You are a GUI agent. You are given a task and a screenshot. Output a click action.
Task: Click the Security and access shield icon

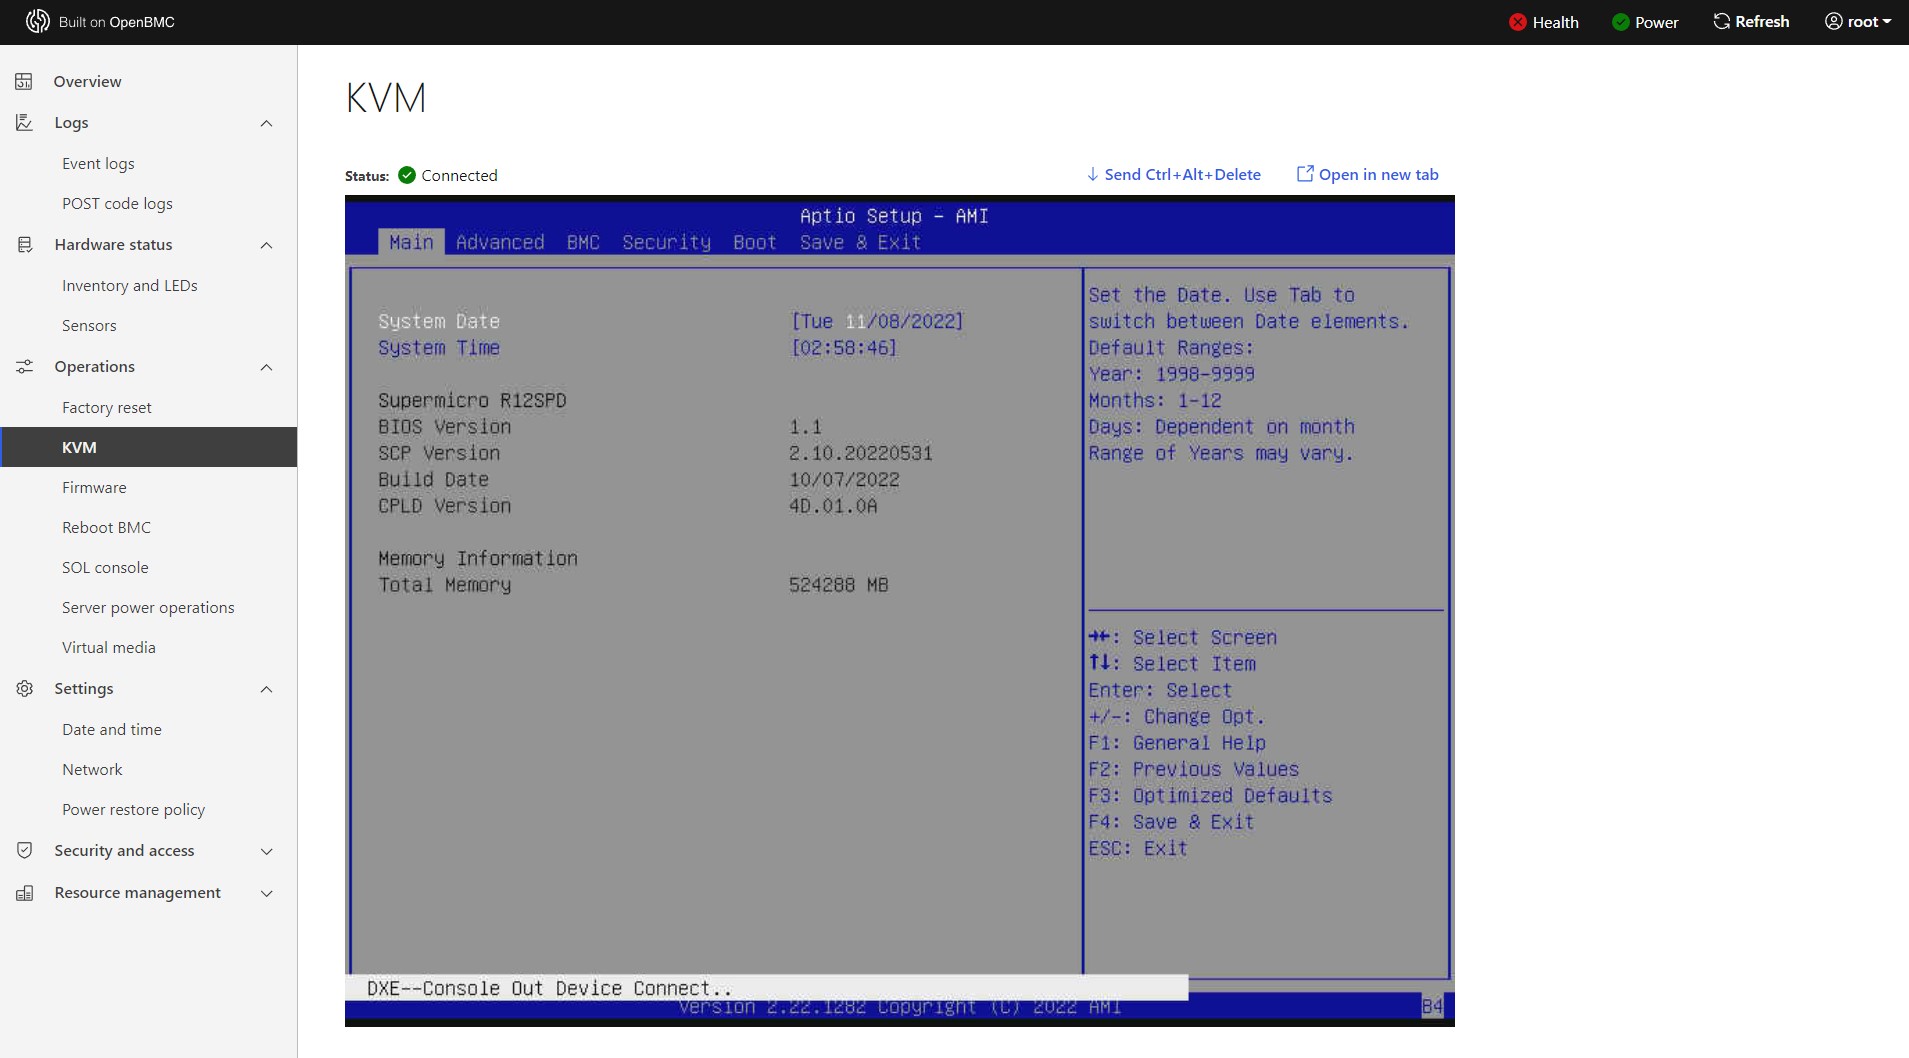click(x=24, y=850)
